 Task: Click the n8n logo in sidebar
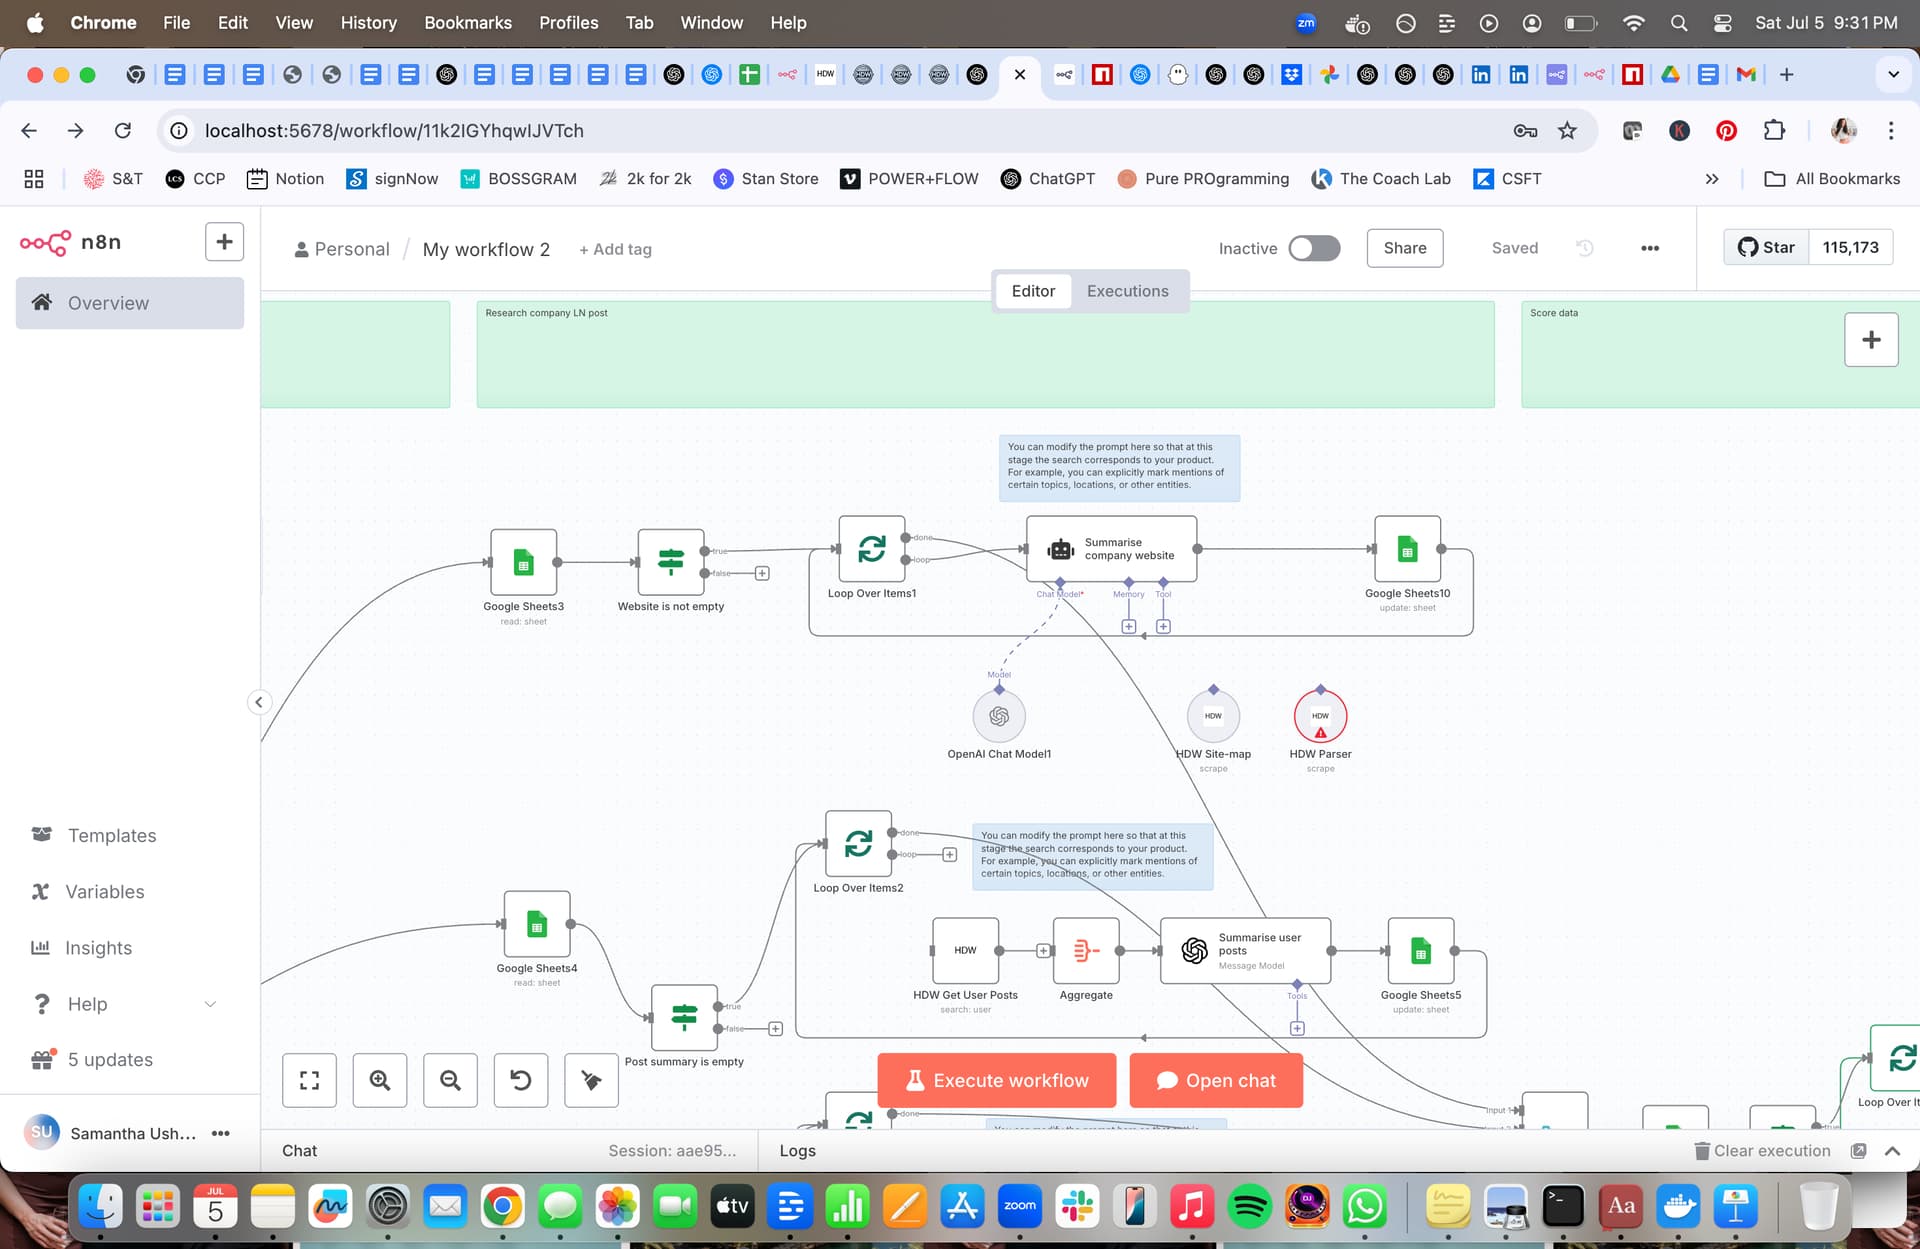[70, 242]
